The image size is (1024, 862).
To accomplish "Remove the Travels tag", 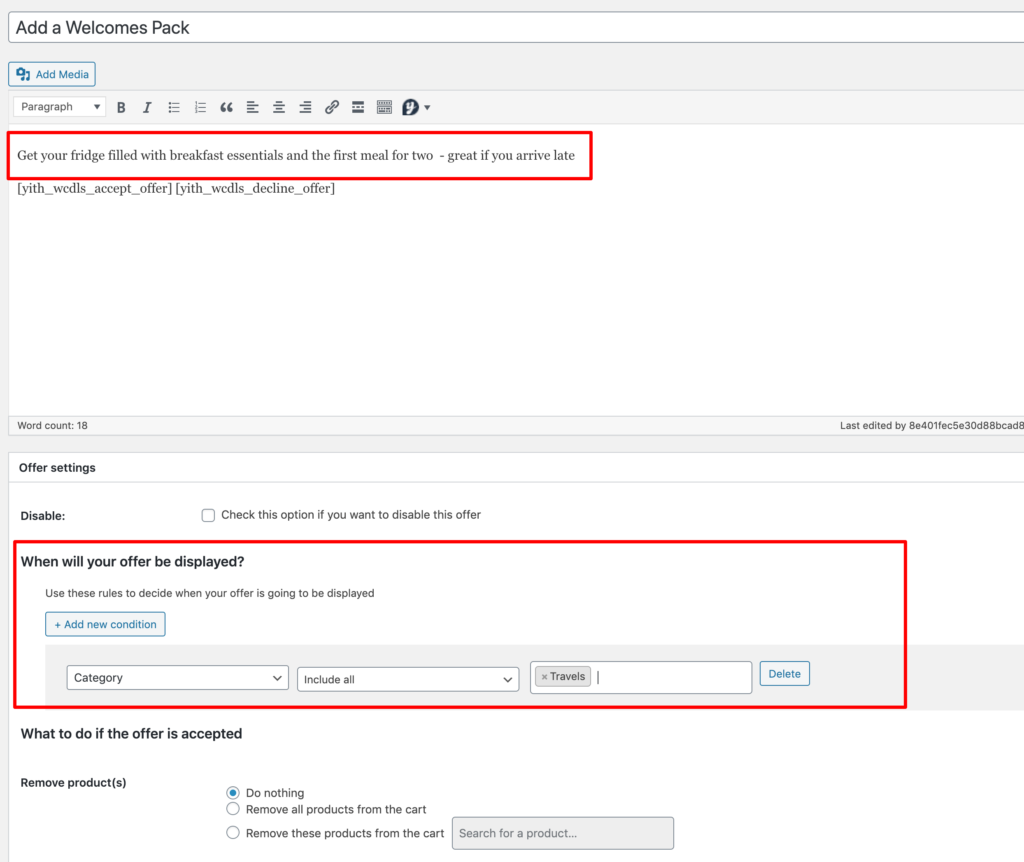I will pyautogui.click(x=544, y=677).
